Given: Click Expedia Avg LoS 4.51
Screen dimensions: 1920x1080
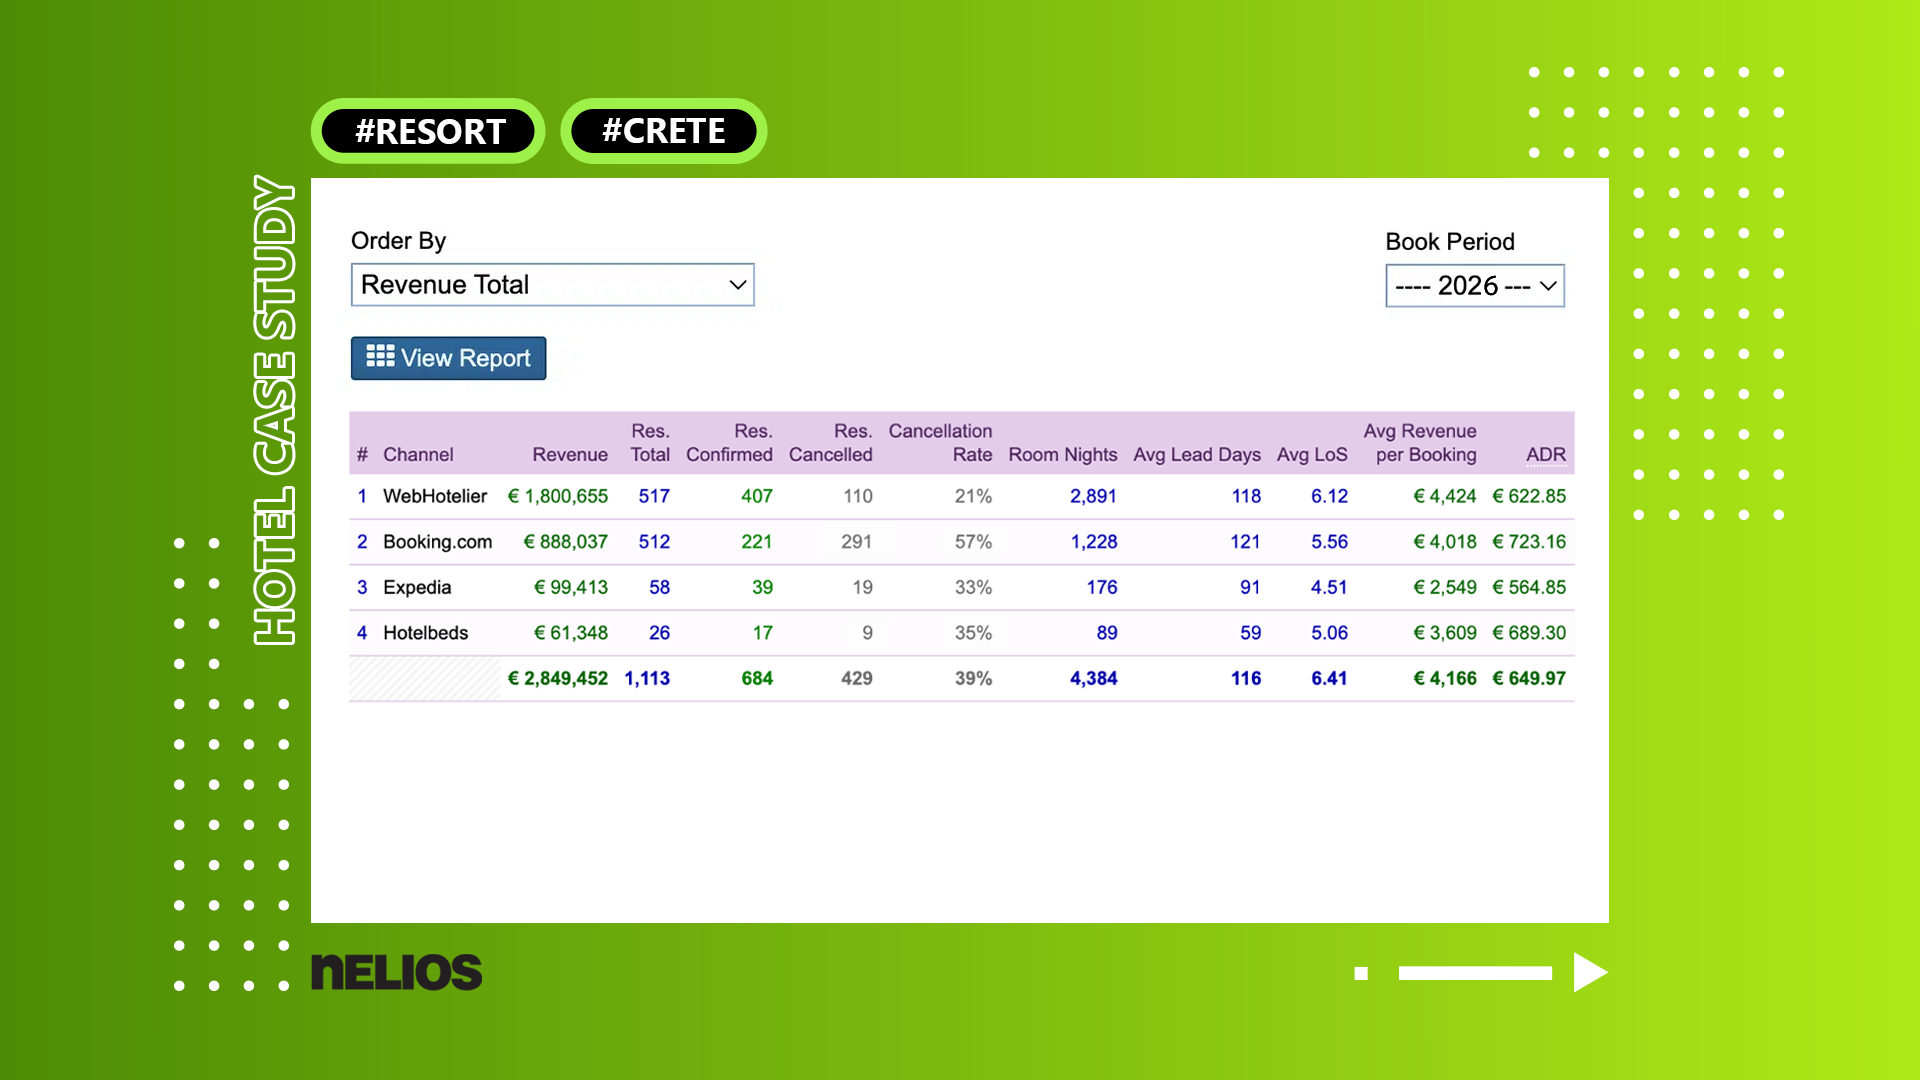Looking at the screenshot, I should [x=1329, y=587].
